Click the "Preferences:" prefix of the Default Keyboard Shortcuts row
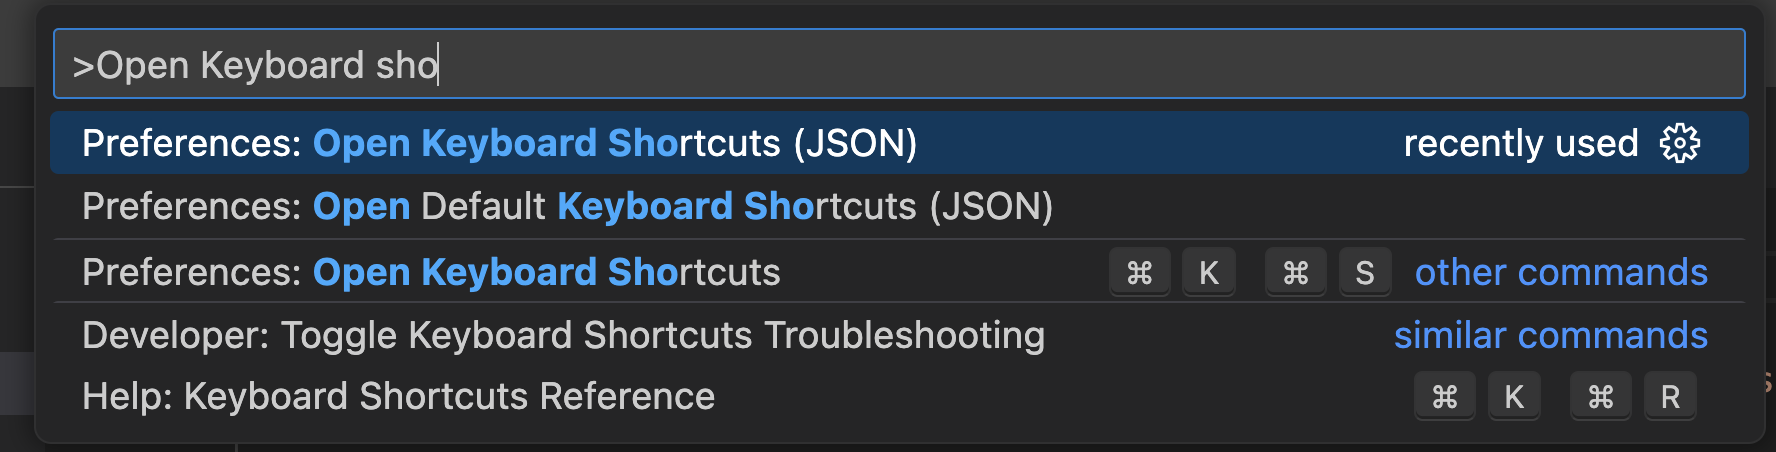This screenshot has width=1776, height=452. click(x=192, y=206)
